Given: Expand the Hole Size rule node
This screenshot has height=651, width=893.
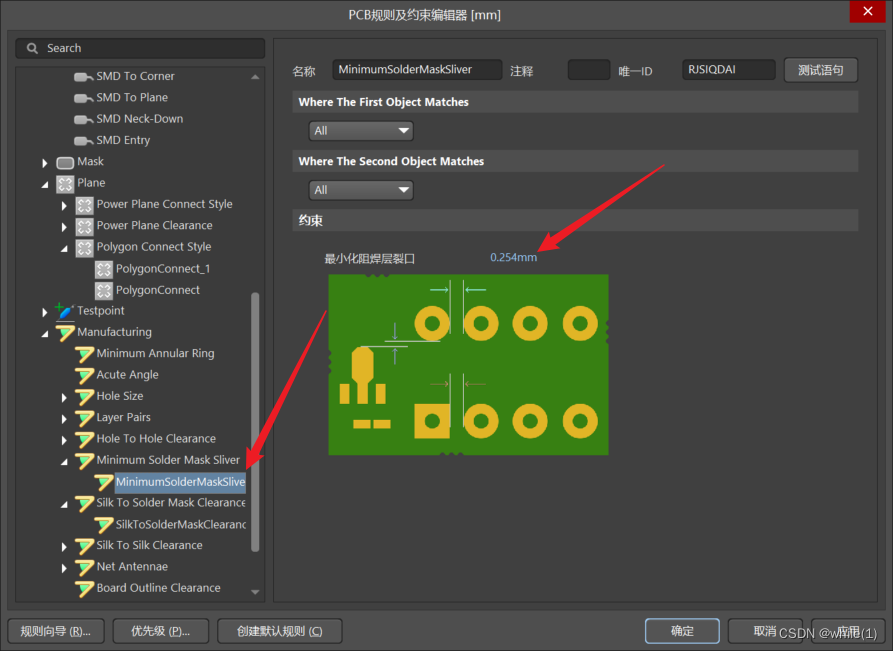Looking at the screenshot, I should coord(64,397).
